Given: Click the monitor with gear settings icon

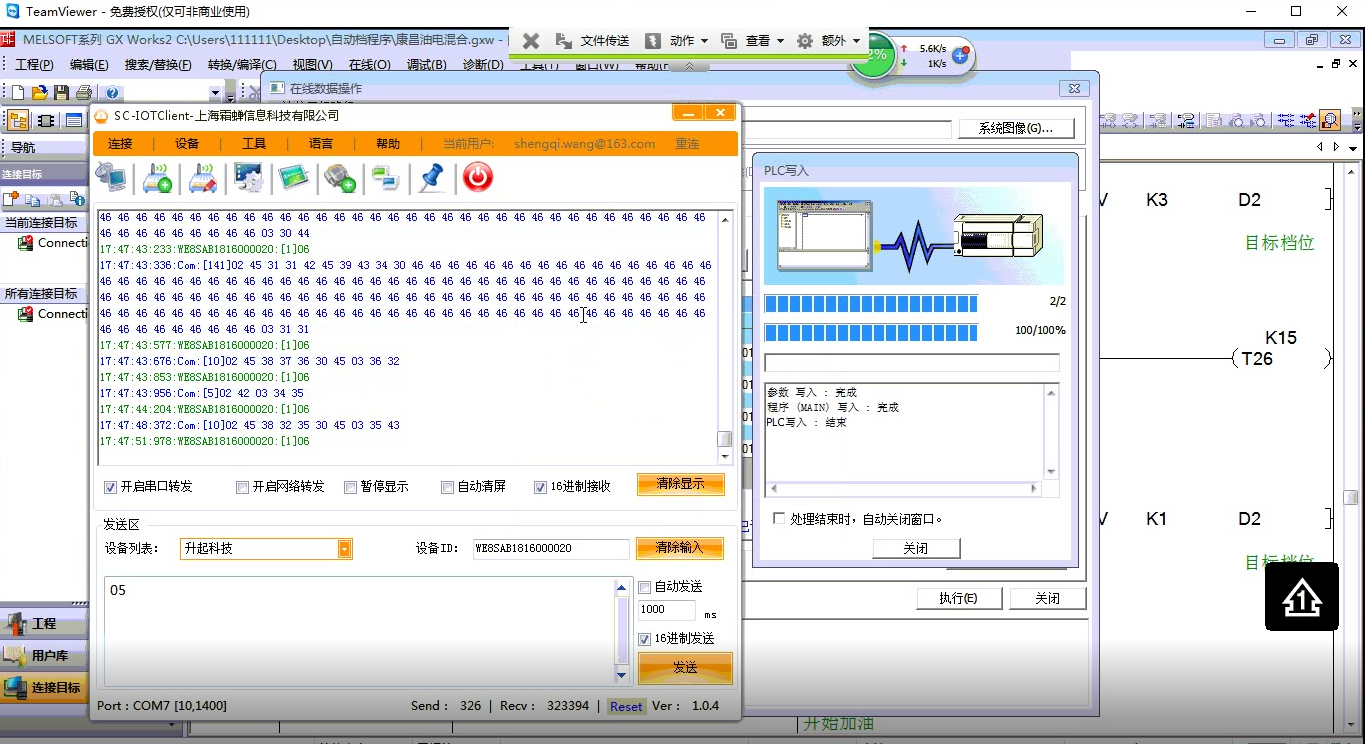Looking at the screenshot, I should click(x=248, y=178).
